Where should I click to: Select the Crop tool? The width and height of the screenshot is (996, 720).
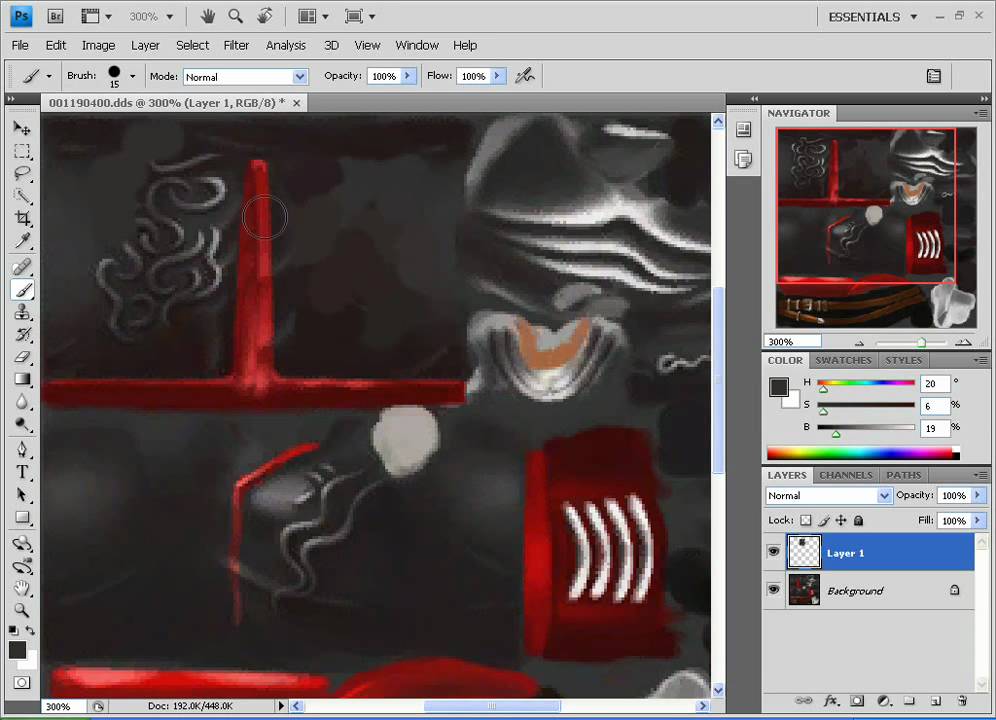click(22, 218)
